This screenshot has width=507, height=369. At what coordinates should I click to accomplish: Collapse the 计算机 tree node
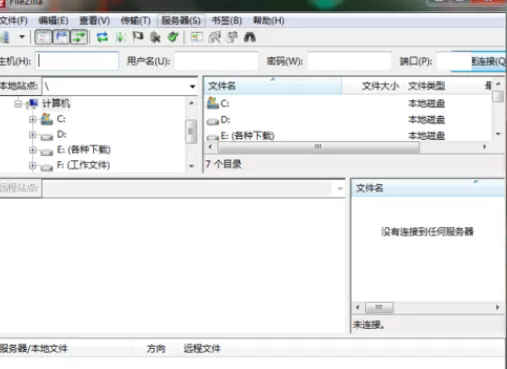point(18,104)
